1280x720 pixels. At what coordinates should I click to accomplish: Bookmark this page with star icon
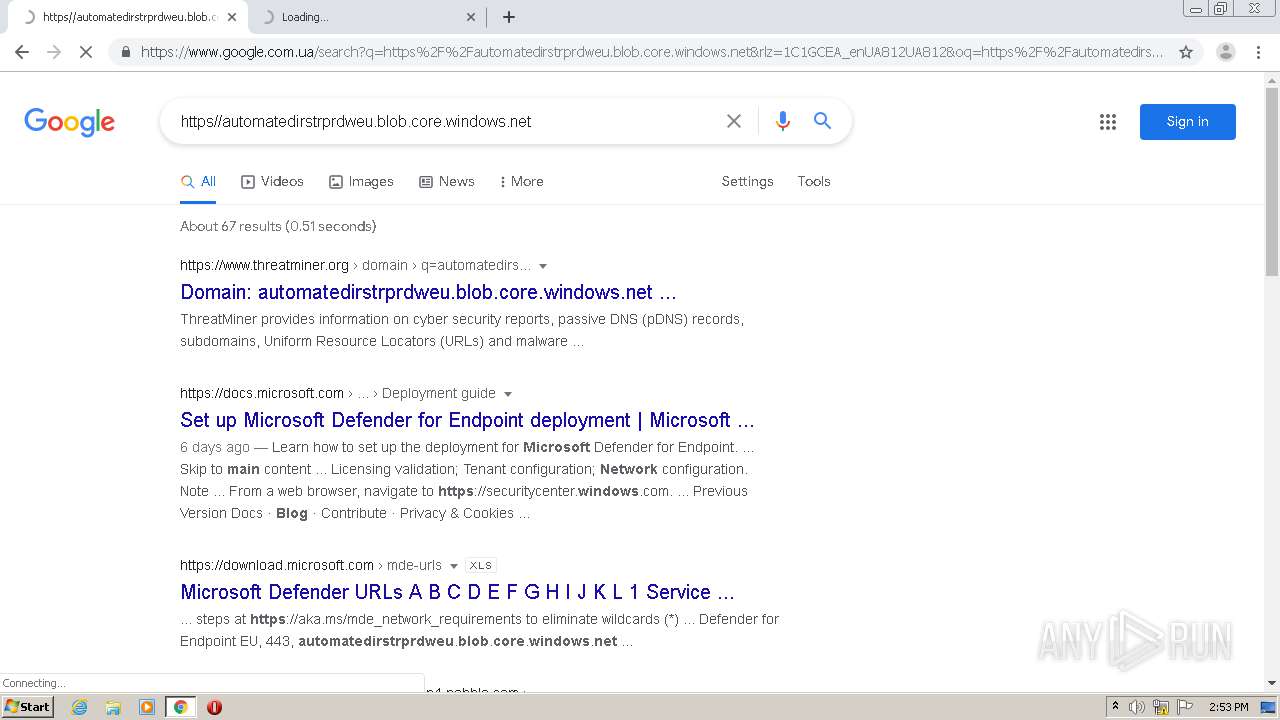[1186, 52]
